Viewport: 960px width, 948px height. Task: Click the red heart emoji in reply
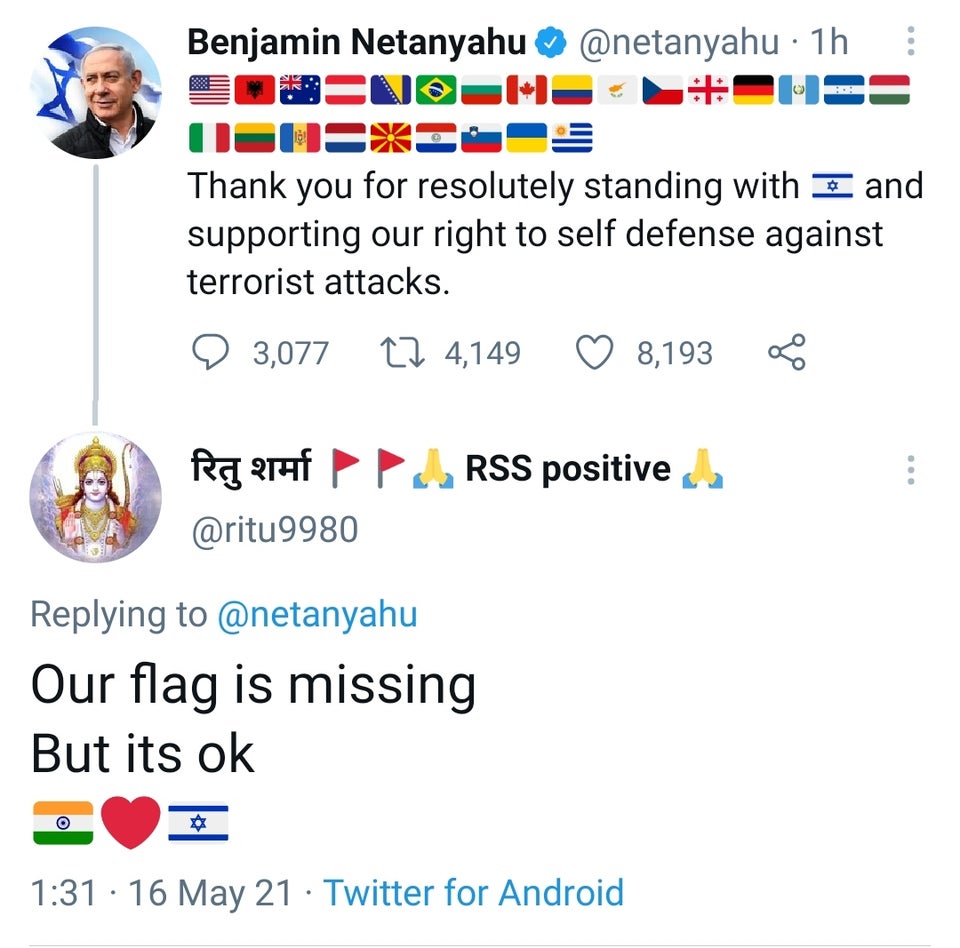[x=130, y=822]
